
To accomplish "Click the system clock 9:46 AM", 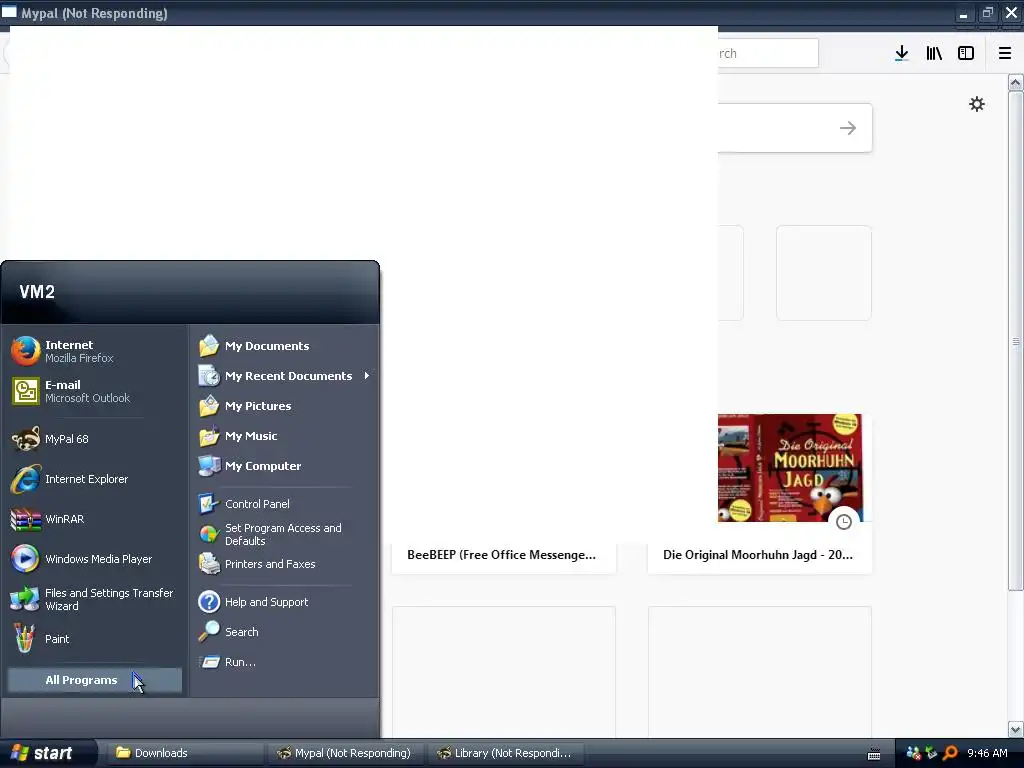I will pos(987,754).
